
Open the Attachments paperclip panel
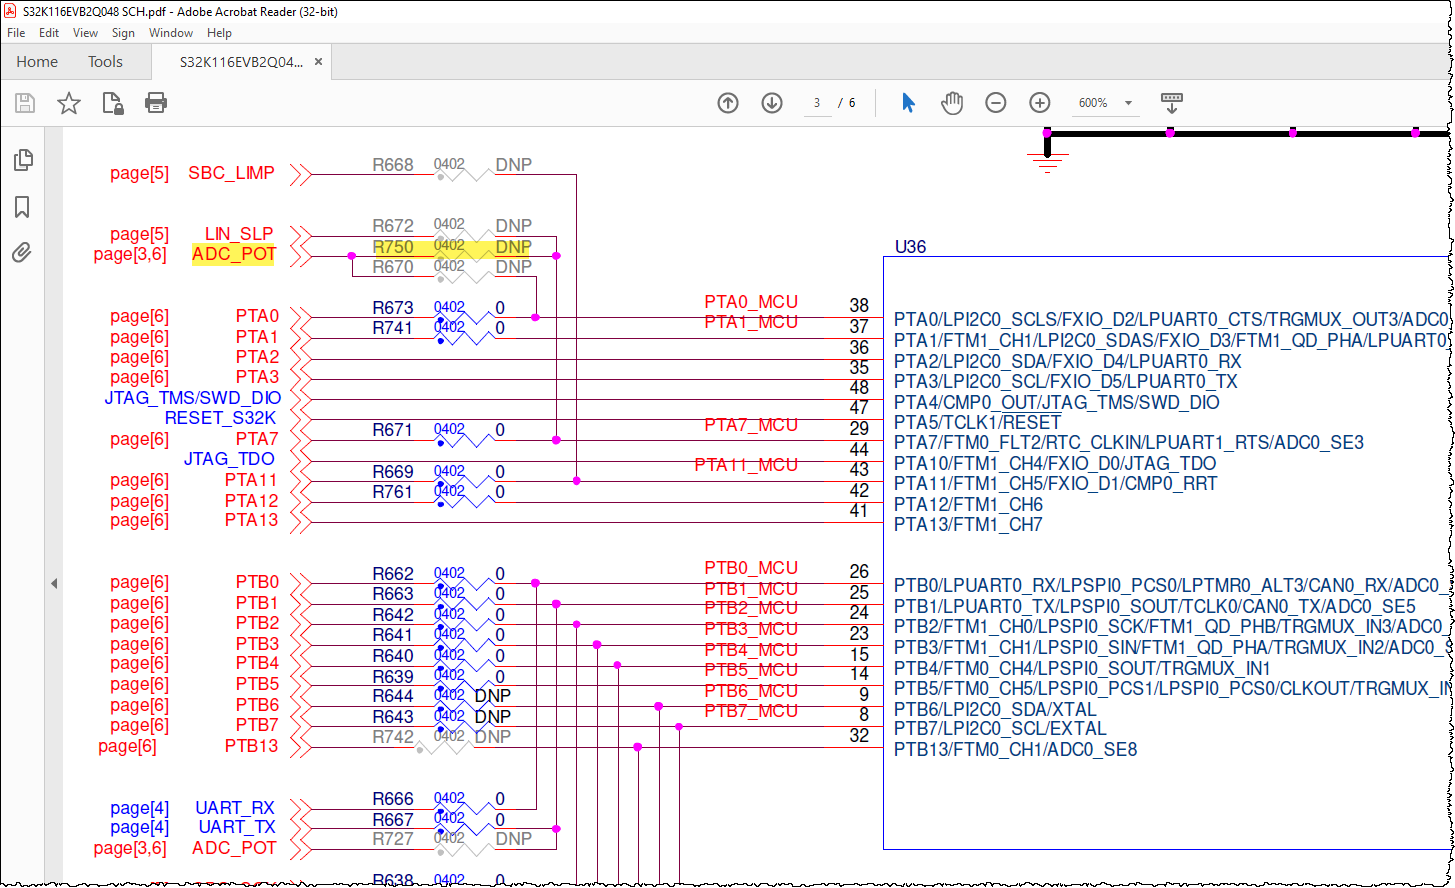tap(24, 252)
